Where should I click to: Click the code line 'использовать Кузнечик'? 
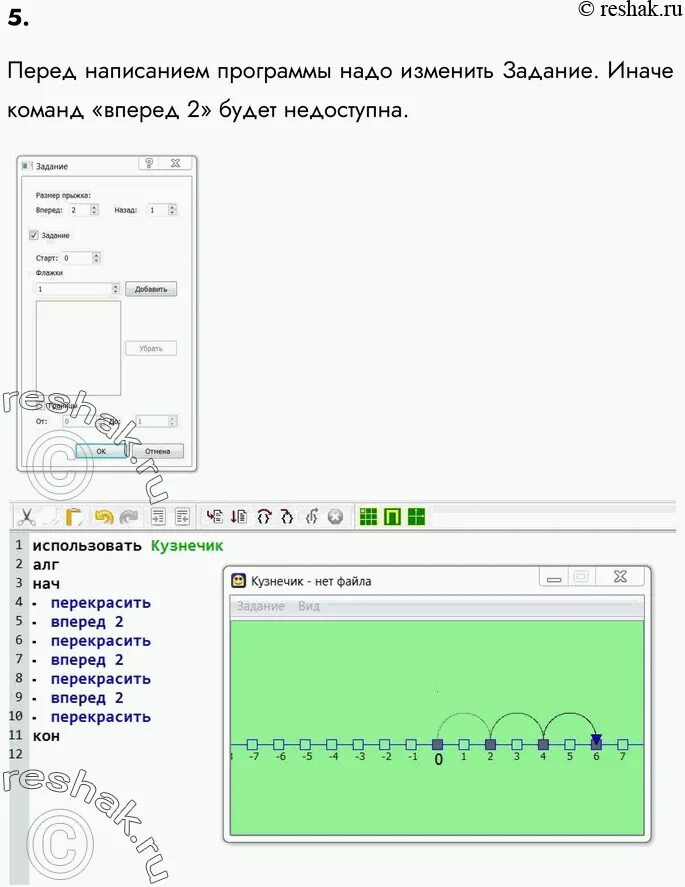coord(128,546)
